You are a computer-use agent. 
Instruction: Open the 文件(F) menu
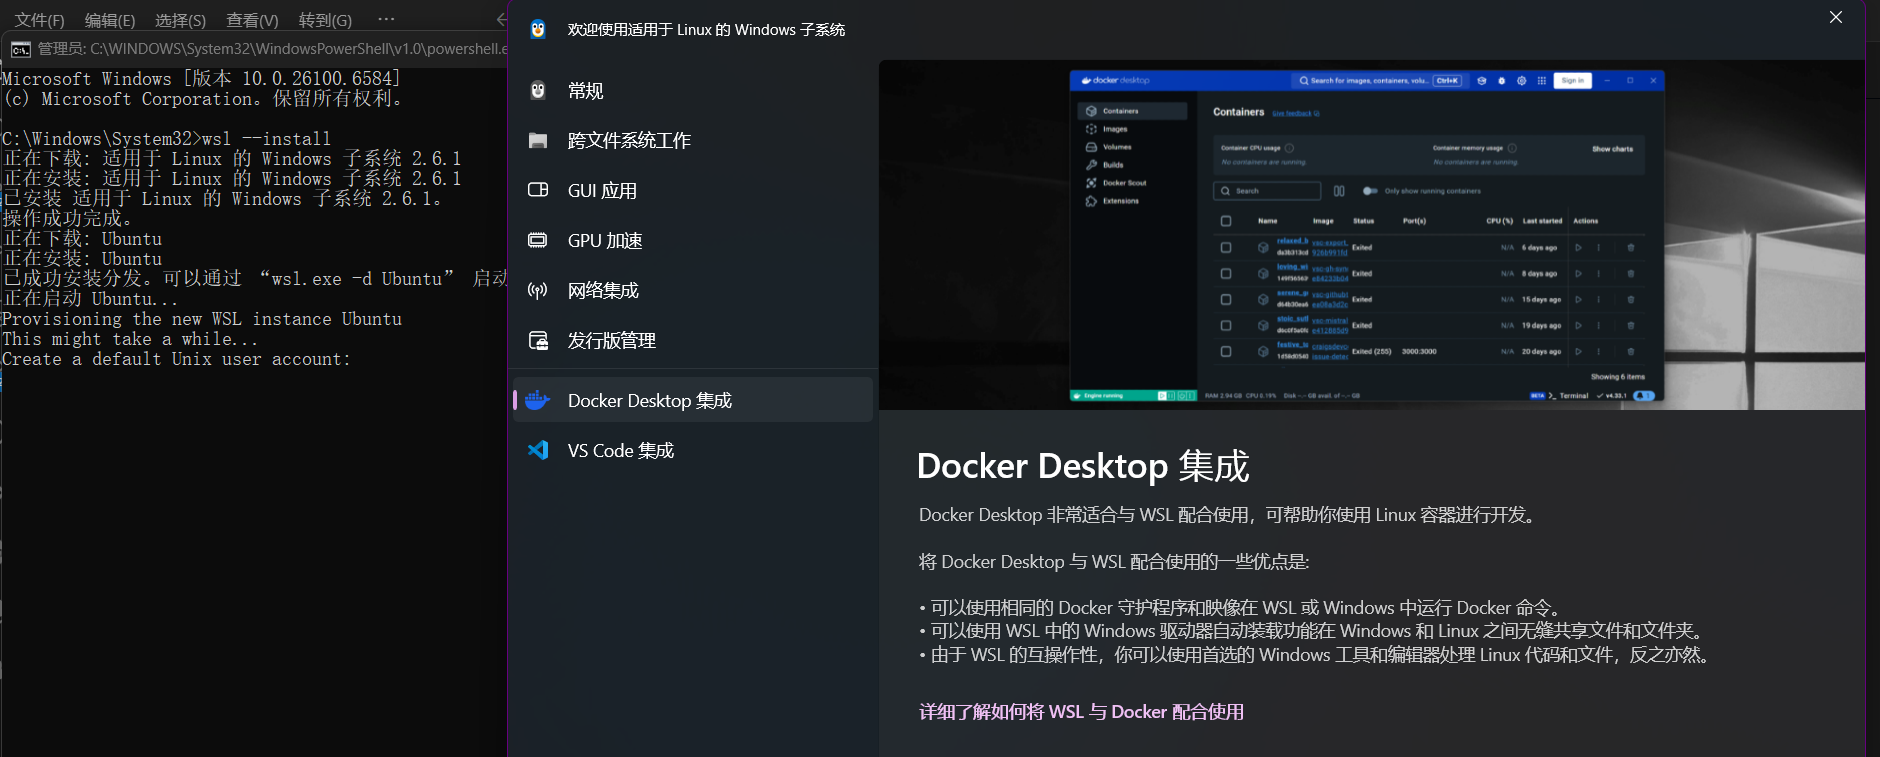39,20
